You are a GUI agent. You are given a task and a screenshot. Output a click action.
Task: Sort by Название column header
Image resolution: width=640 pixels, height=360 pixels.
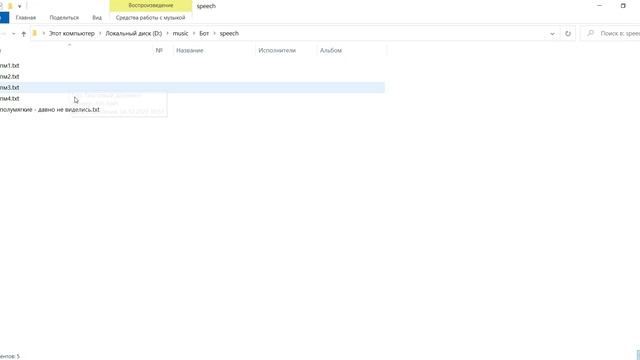(x=190, y=50)
